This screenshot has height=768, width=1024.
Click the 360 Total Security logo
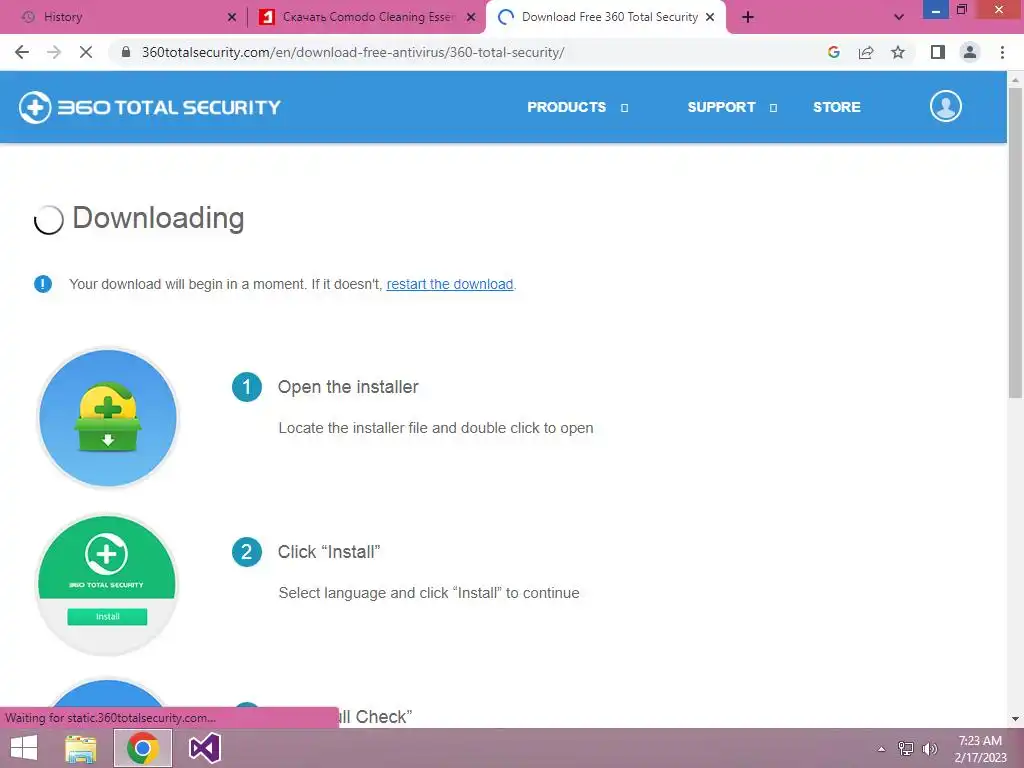[x=150, y=107]
